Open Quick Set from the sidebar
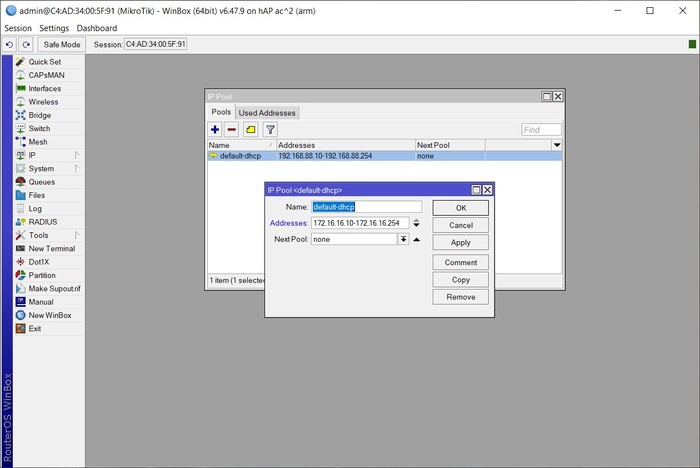This screenshot has width=700, height=468. point(49,62)
